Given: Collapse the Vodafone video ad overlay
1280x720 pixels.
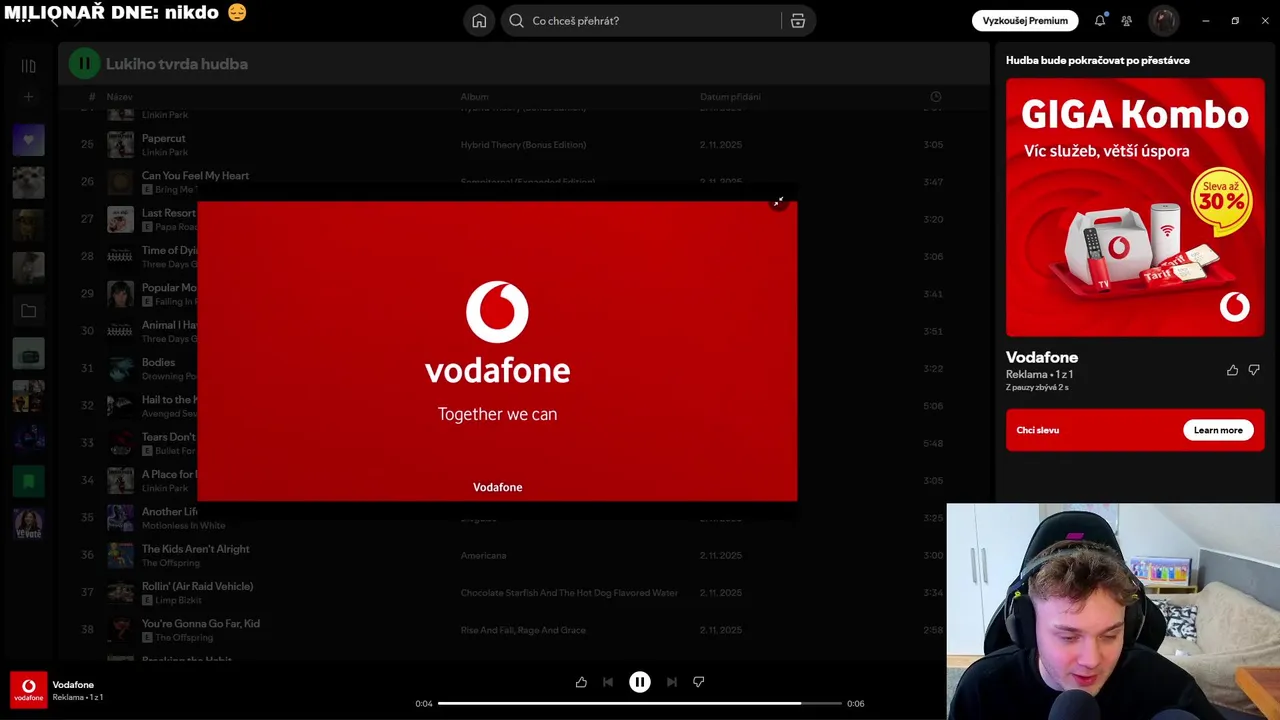Looking at the screenshot, I should [x=778, y=202].
